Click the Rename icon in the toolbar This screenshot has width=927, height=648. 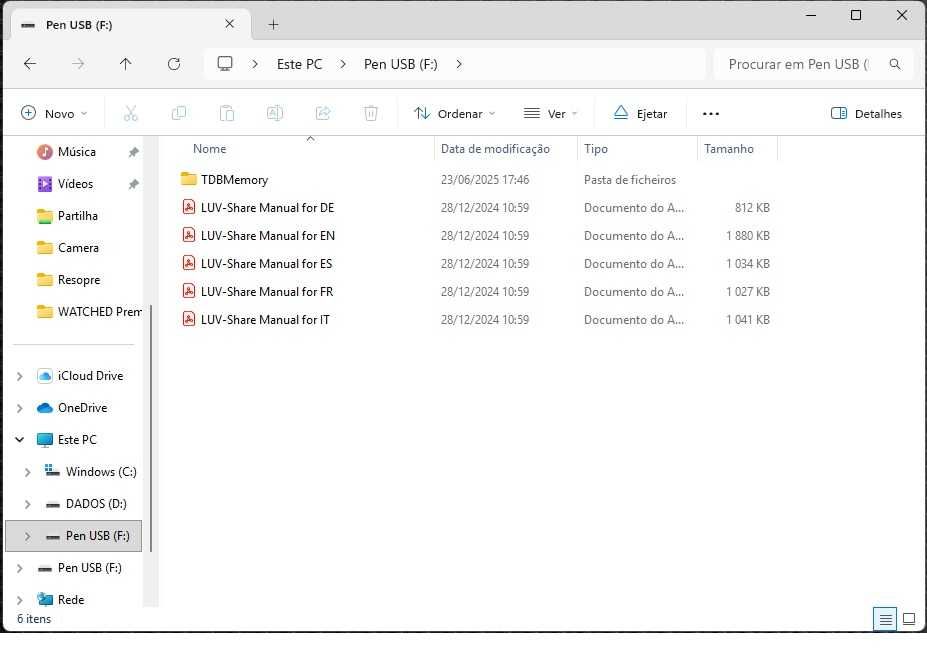pyautogui.click(x=275, y=113)
